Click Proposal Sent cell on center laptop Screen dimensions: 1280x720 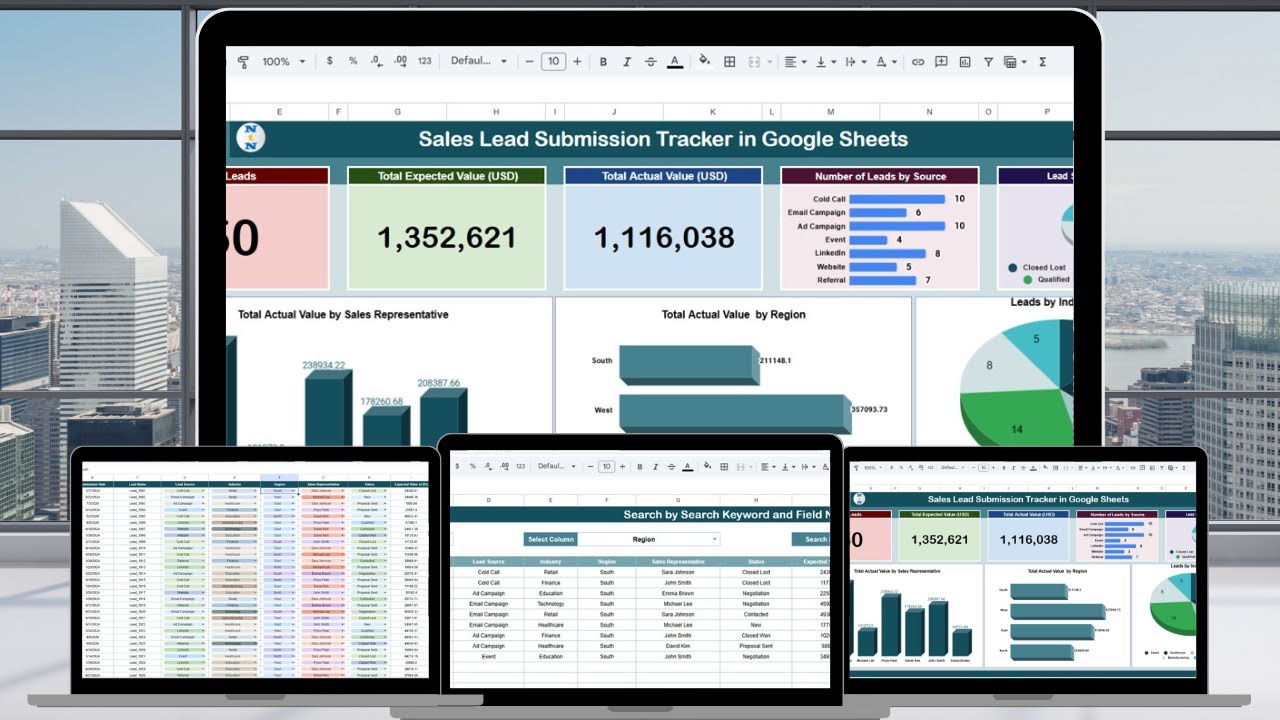pyautogui.click(x=756, y=646)
